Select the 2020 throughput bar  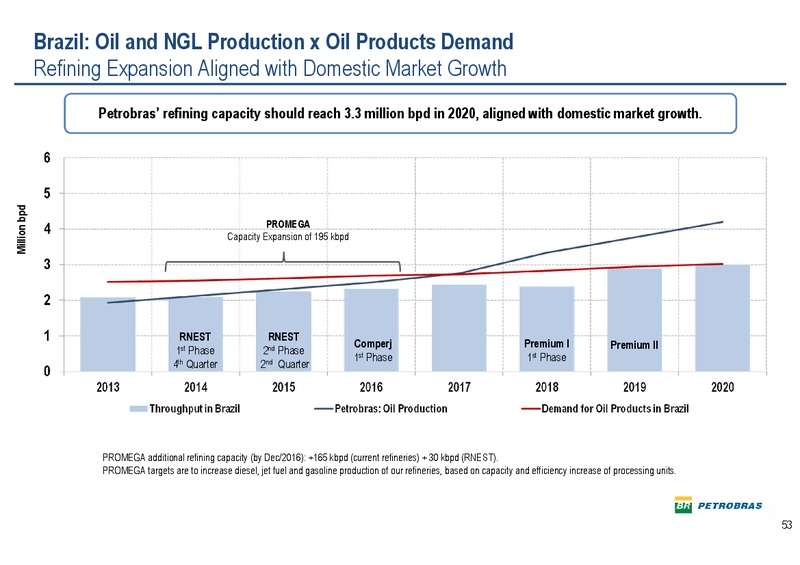(x=722, y=318)
